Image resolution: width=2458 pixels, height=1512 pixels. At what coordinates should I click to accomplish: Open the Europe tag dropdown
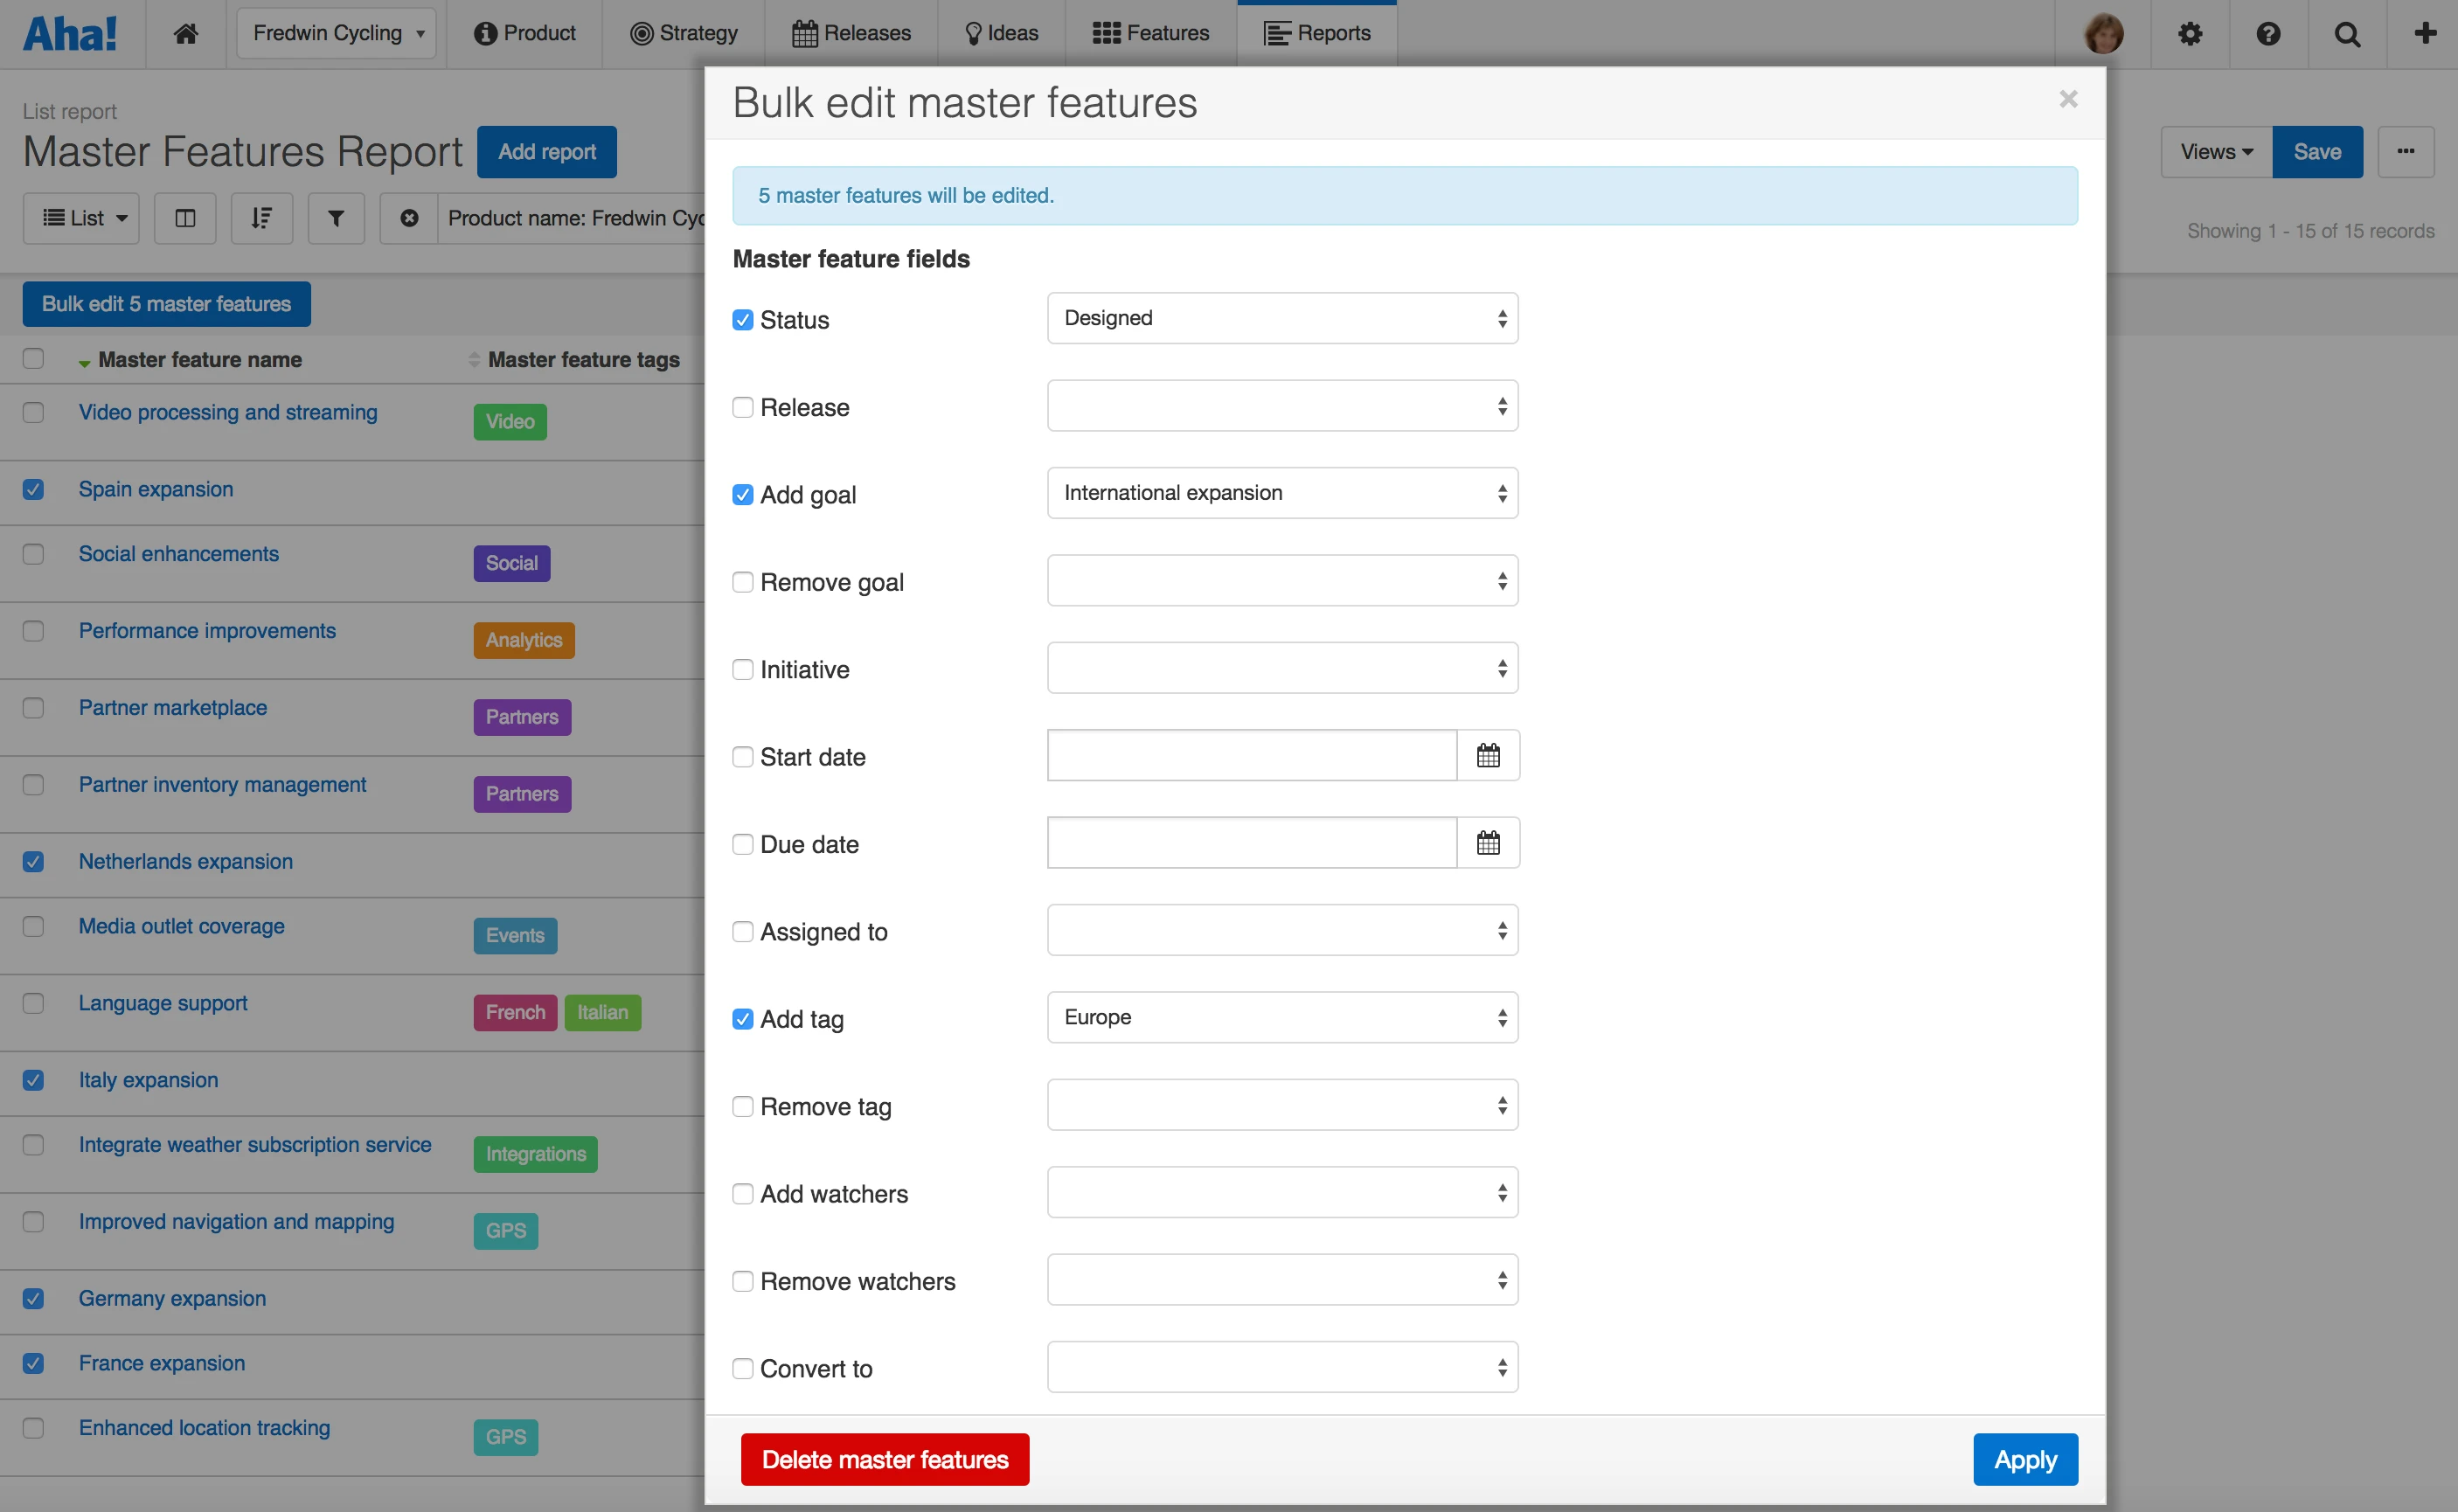click(1282, 1017)
